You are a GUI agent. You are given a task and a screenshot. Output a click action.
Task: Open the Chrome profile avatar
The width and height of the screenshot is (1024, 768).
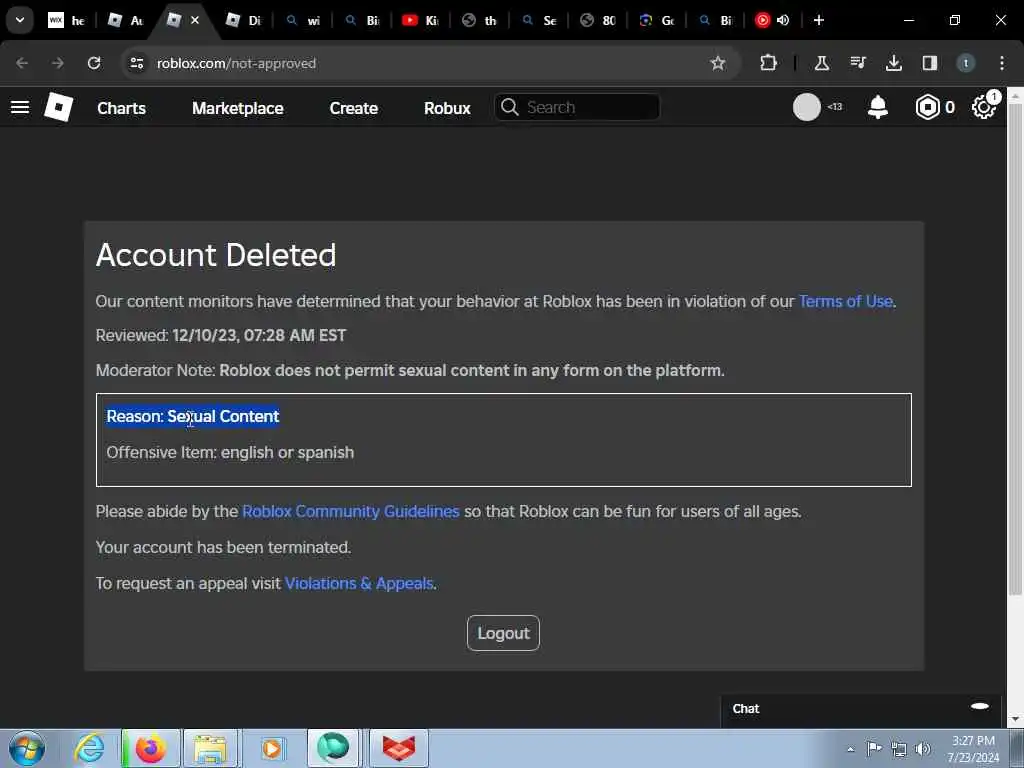point(965,63)
